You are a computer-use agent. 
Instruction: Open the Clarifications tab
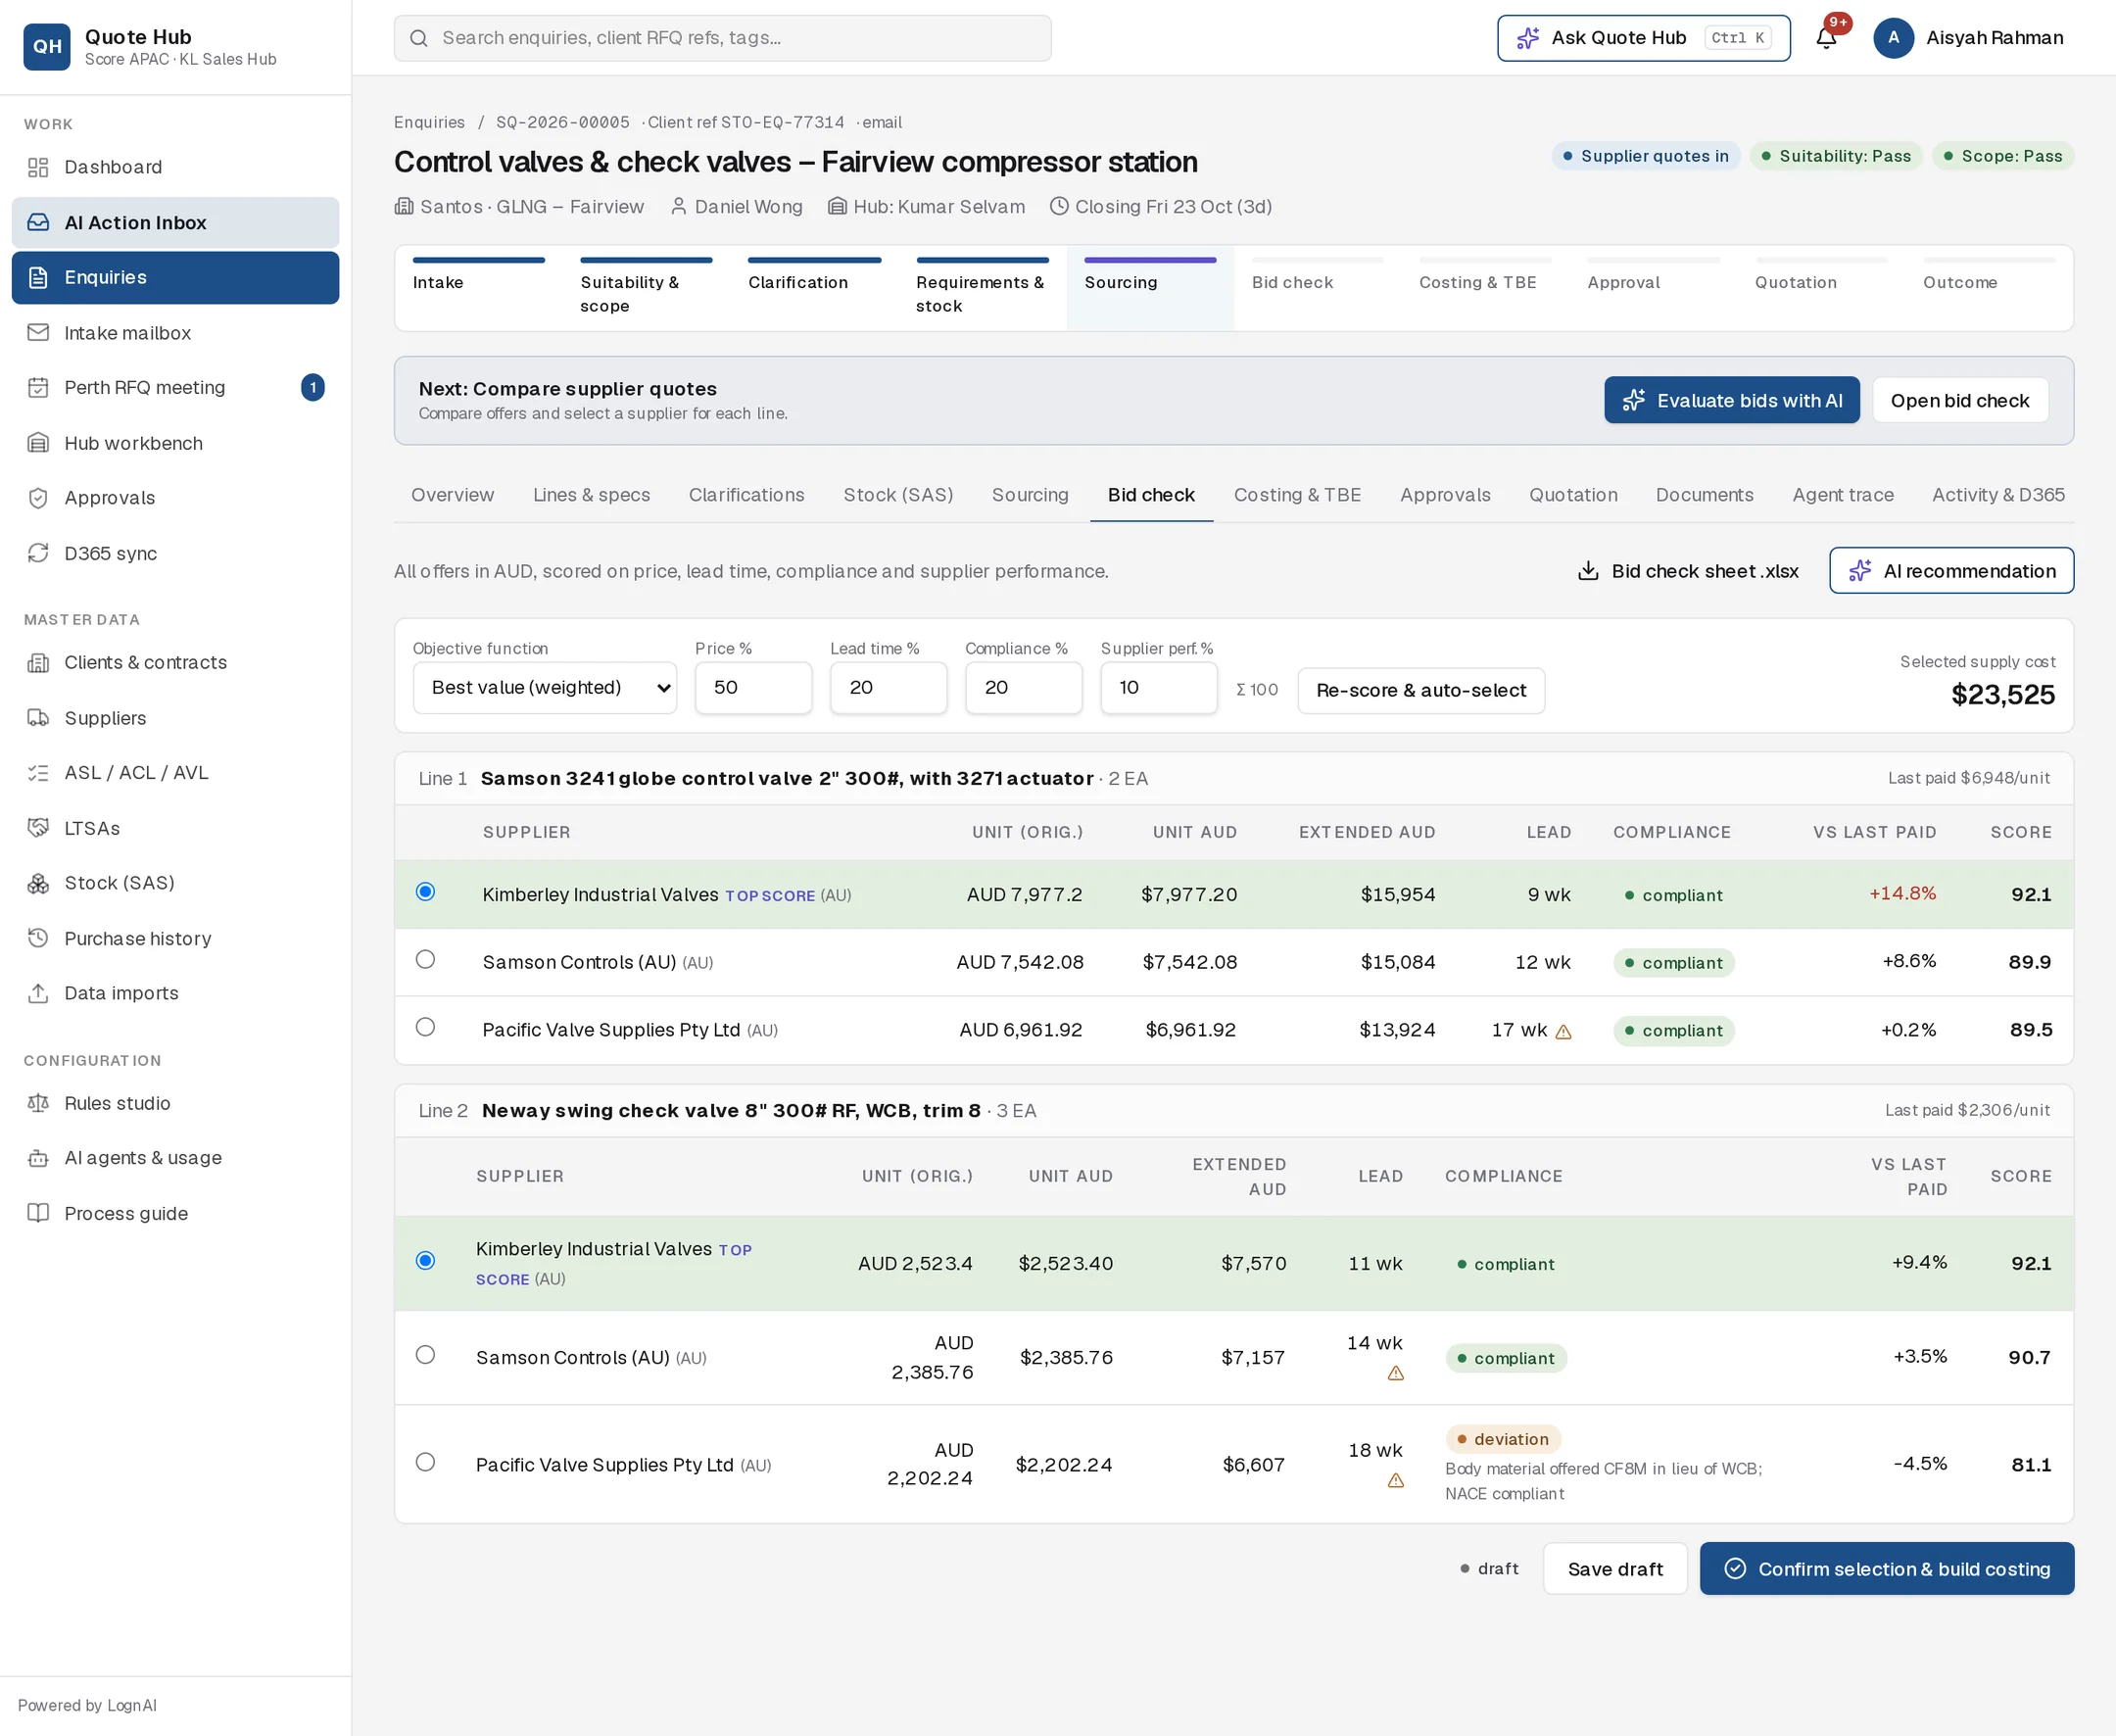[746, 495]
